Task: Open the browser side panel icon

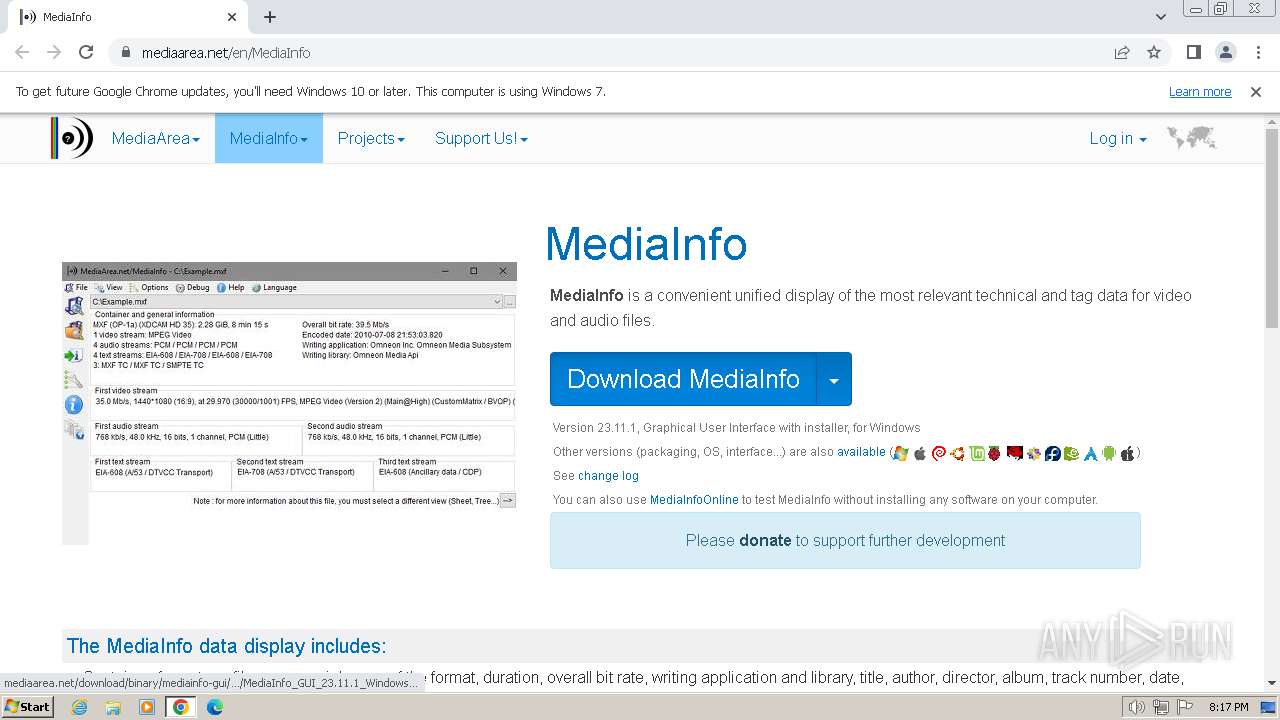Action: click(1193, 52)
